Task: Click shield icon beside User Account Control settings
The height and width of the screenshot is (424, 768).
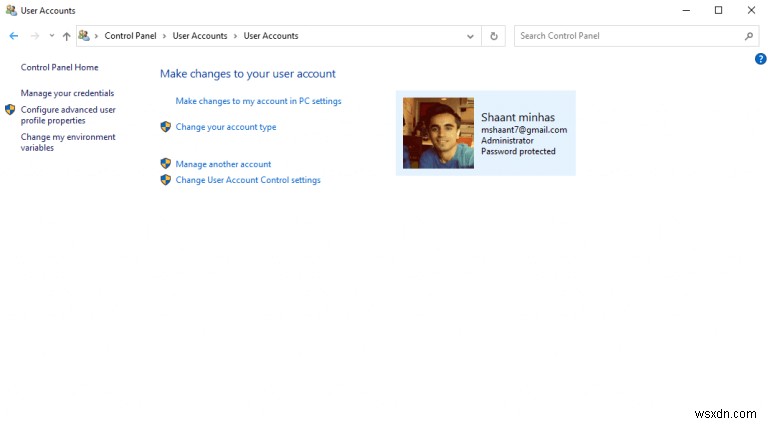Action: (x=166, y=180)
